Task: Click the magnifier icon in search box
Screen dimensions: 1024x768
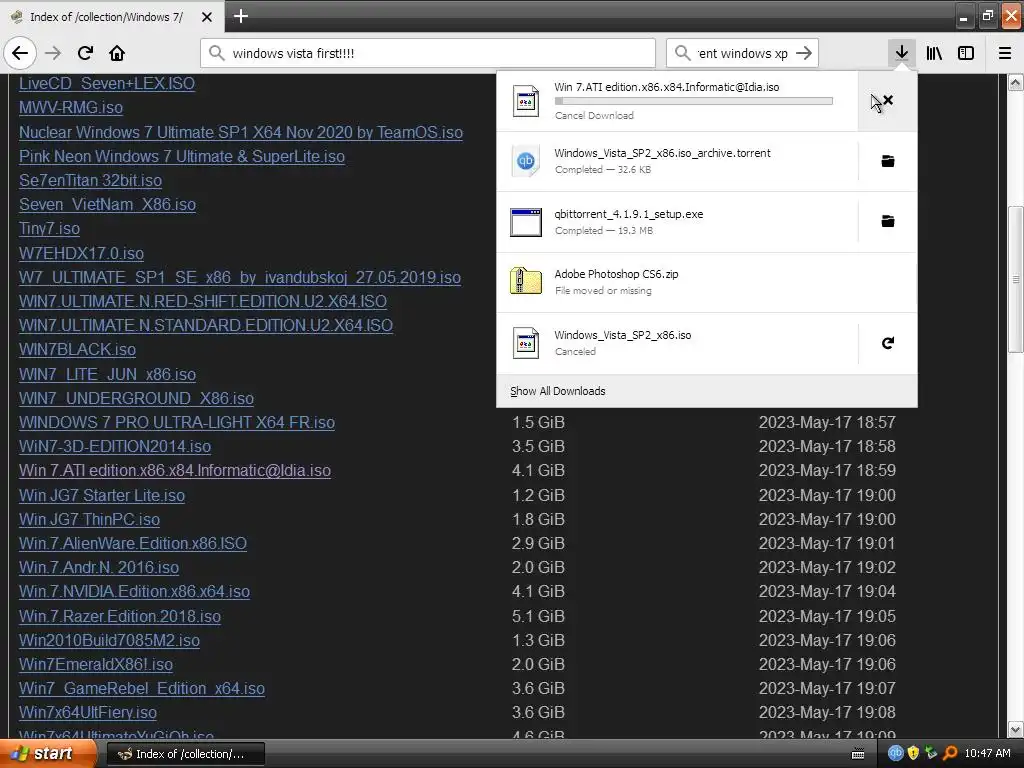Action: pos(682,53)
